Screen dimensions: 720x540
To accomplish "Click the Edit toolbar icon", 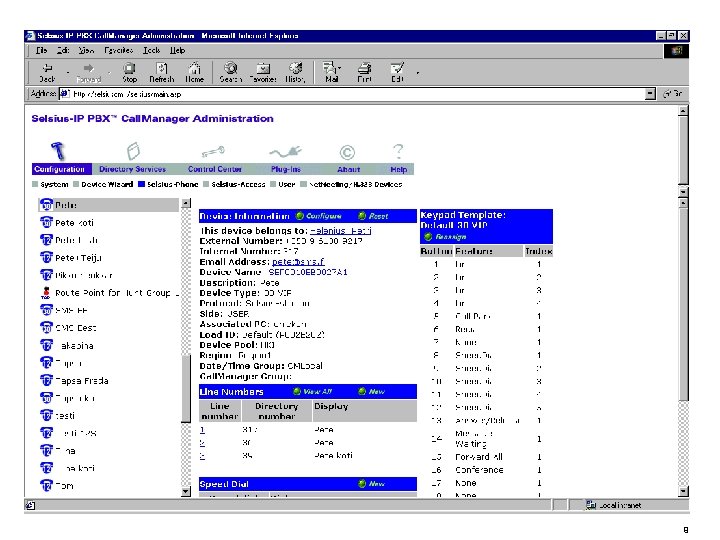I will pyautogui.click(x=397, y=73).
